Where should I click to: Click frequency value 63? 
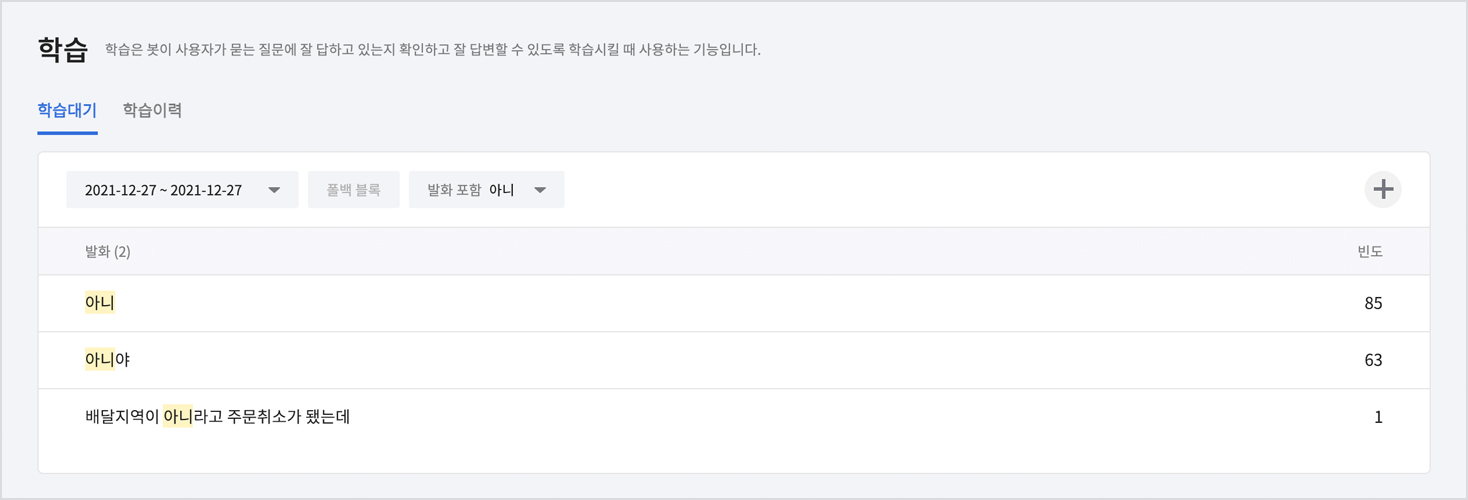(x=1373, y=360)
